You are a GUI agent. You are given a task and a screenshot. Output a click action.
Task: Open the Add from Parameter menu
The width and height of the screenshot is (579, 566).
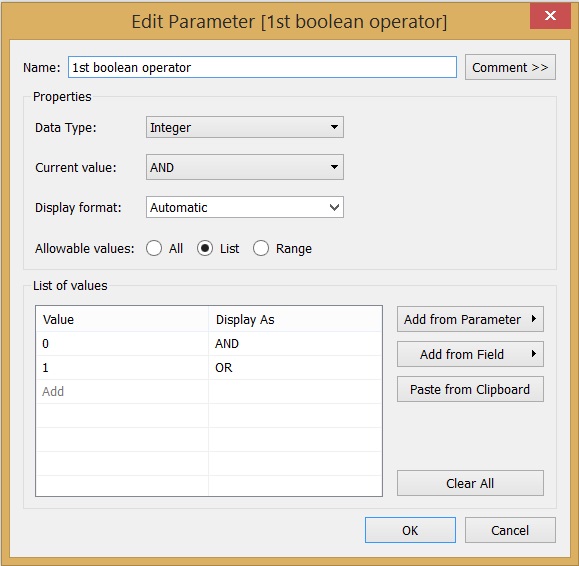[470, 319]
